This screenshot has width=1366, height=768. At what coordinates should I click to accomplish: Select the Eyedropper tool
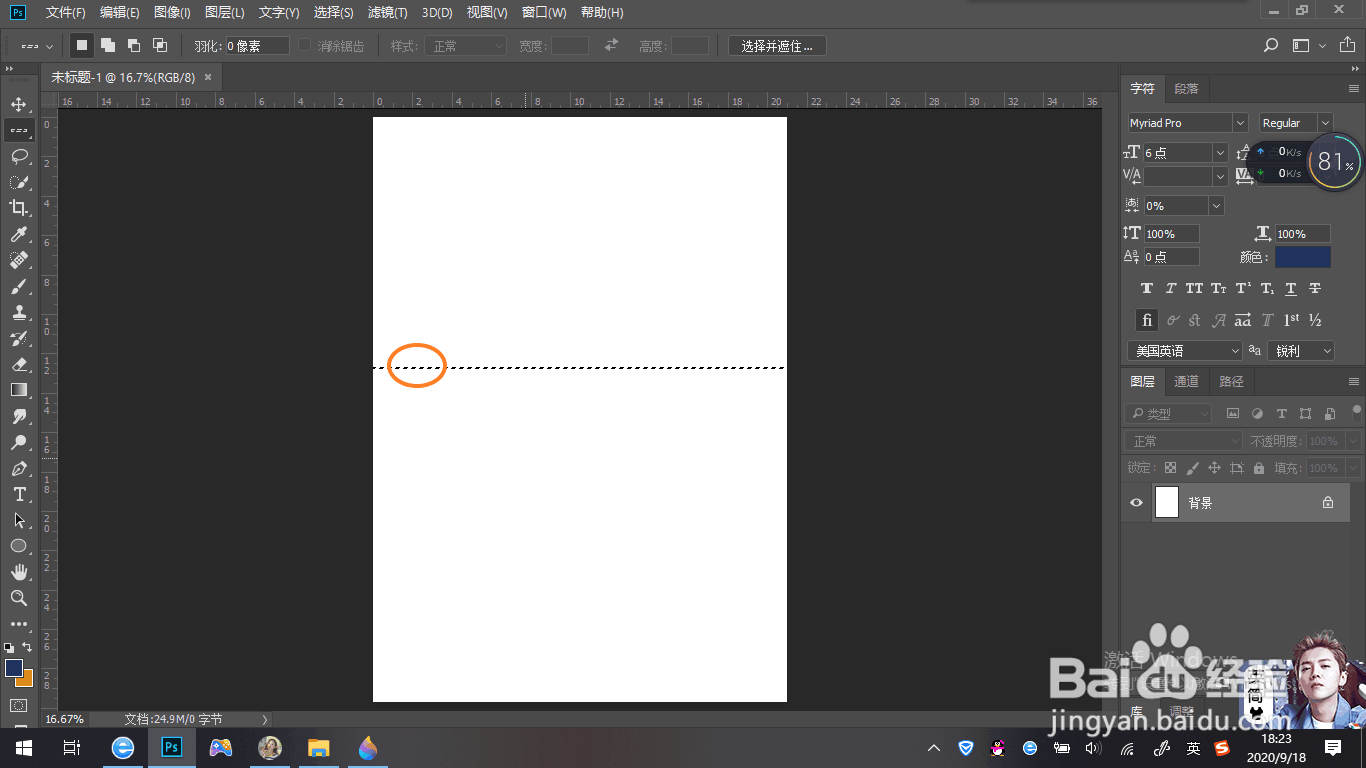18,234
